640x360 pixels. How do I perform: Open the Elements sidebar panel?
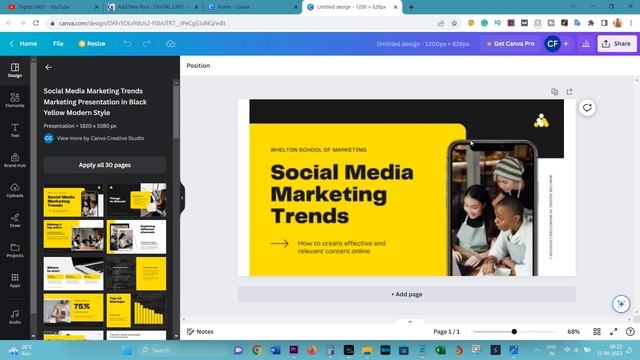coord(15,100)
